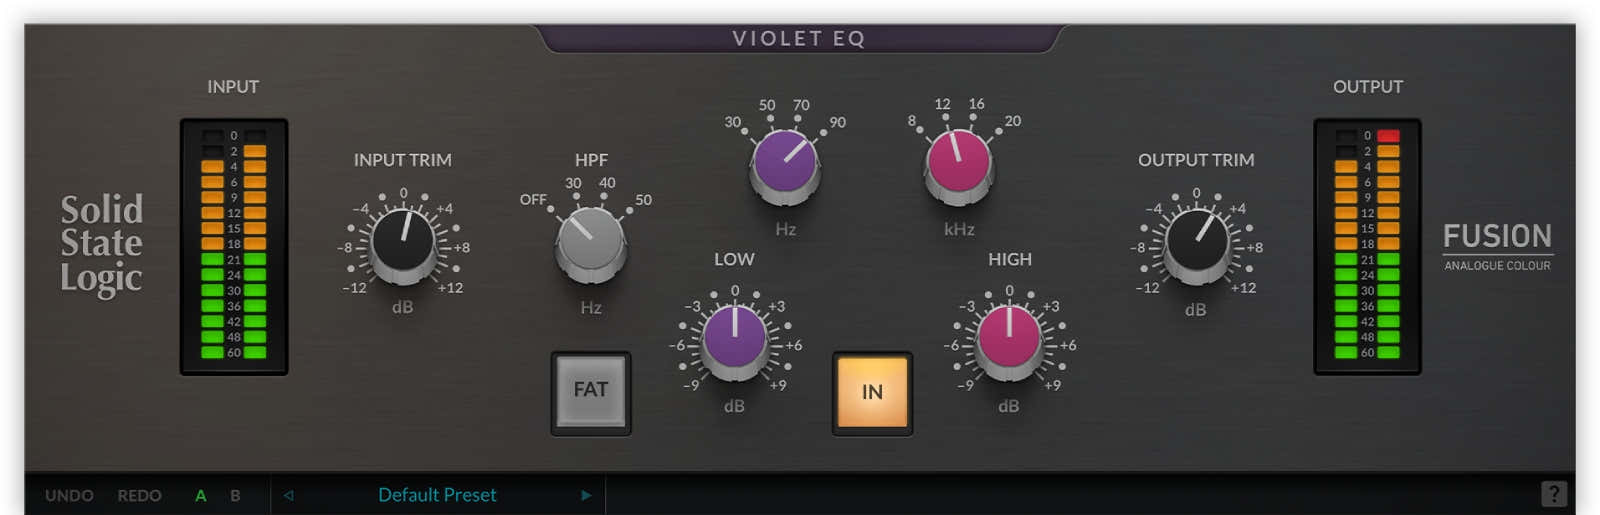The width and height of the screenshot is (1600, 515).
Task: Select preset slot B
Action: pos(235,495)
